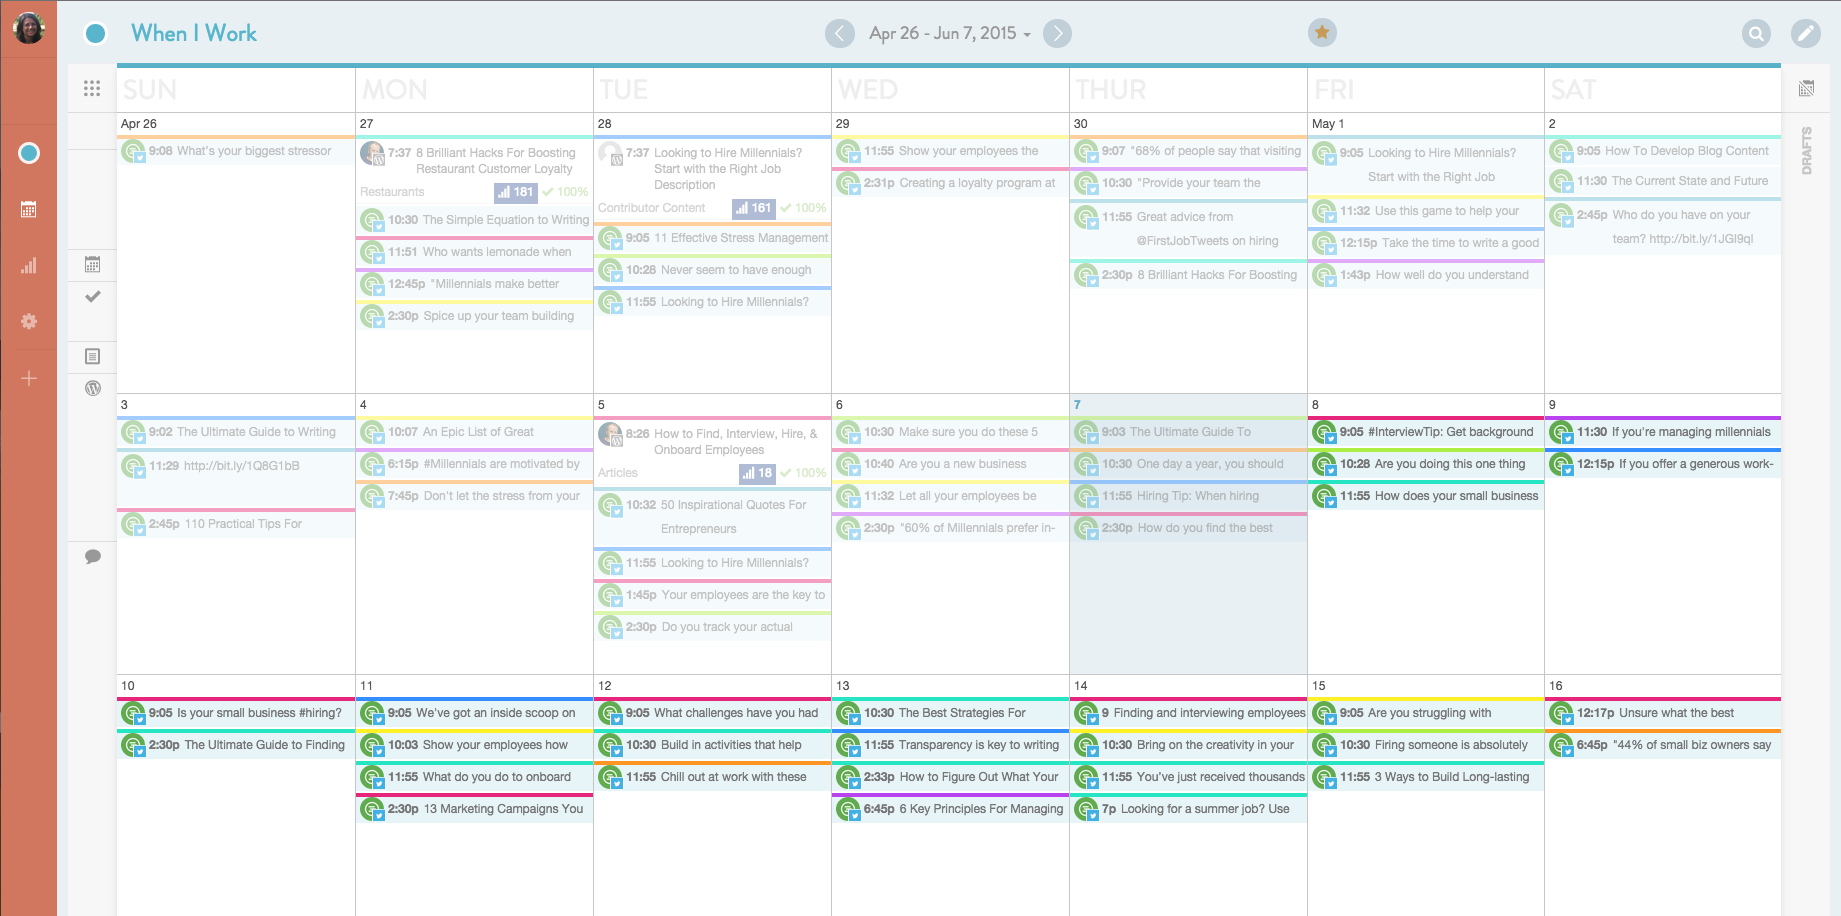The width and height of the screenshot is (1841, 916).
Task: Click the plus add icon in sidebar
Action: [29, 378]
